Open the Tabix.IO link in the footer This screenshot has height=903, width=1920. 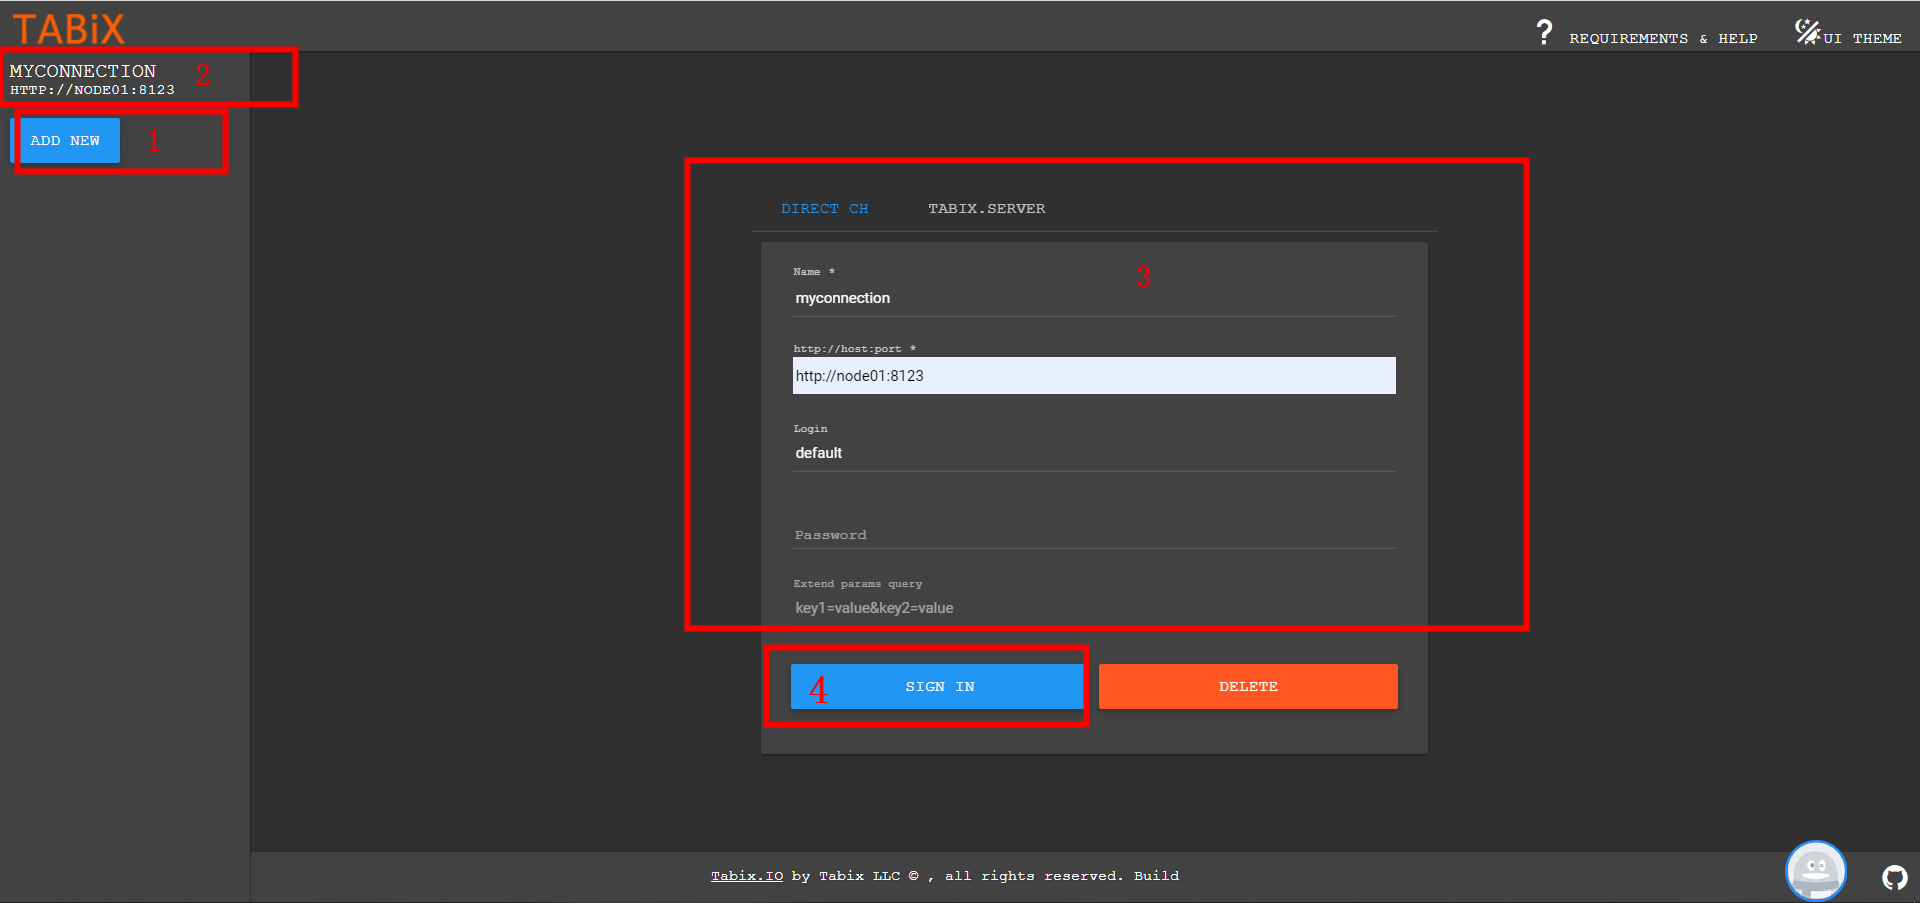coord(746,875)
